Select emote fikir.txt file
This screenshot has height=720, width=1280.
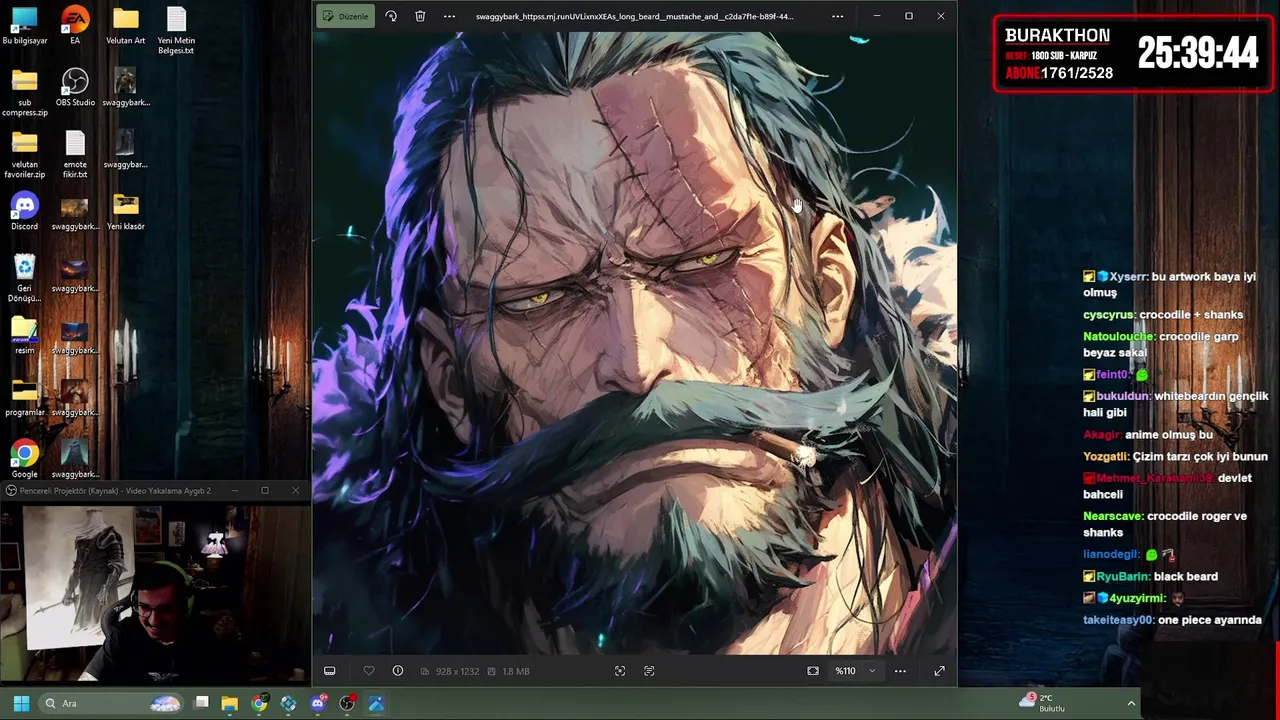pos(75,155)
